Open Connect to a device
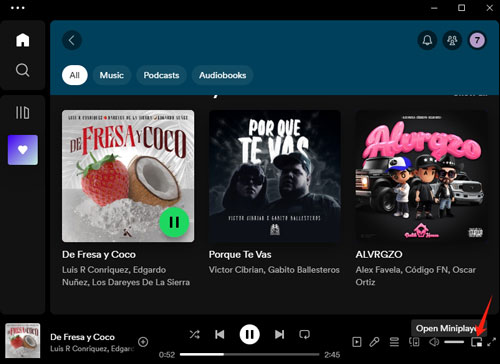 click(414, 342)
